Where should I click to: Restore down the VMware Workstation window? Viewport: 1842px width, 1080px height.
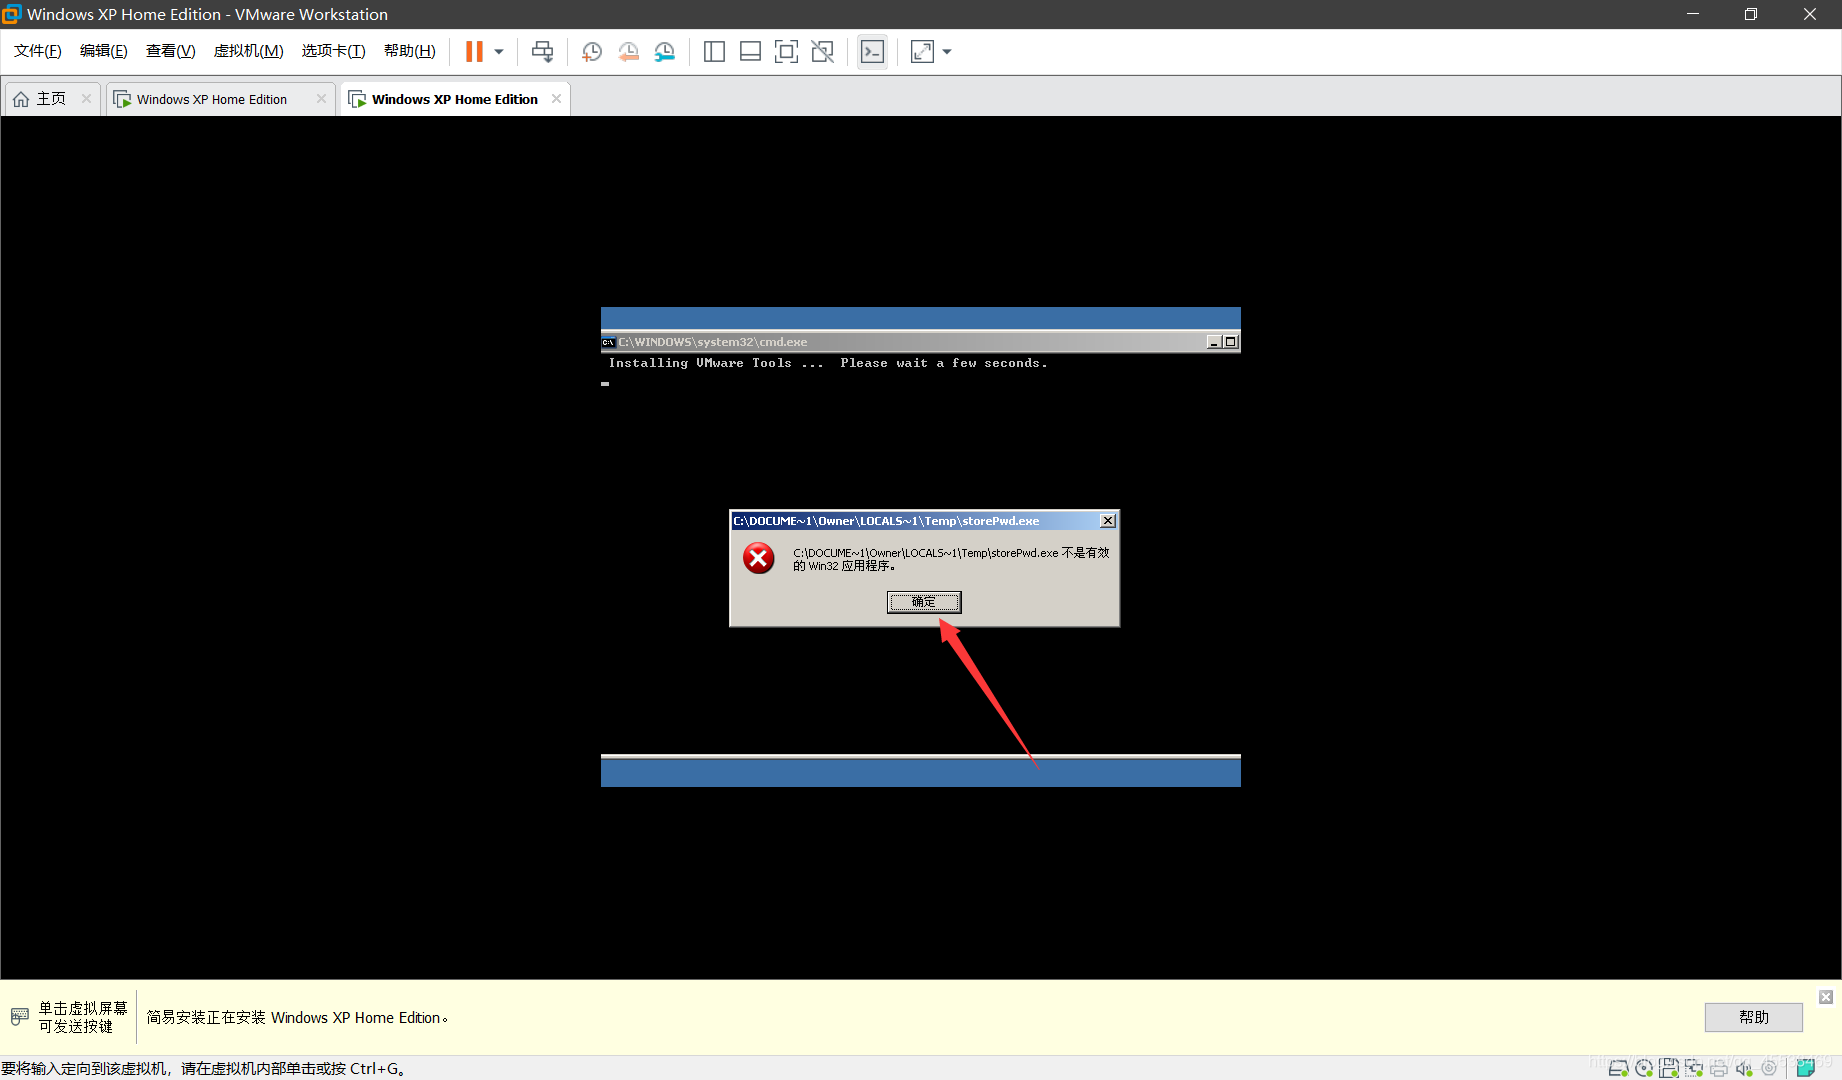tap(1751, 14)
